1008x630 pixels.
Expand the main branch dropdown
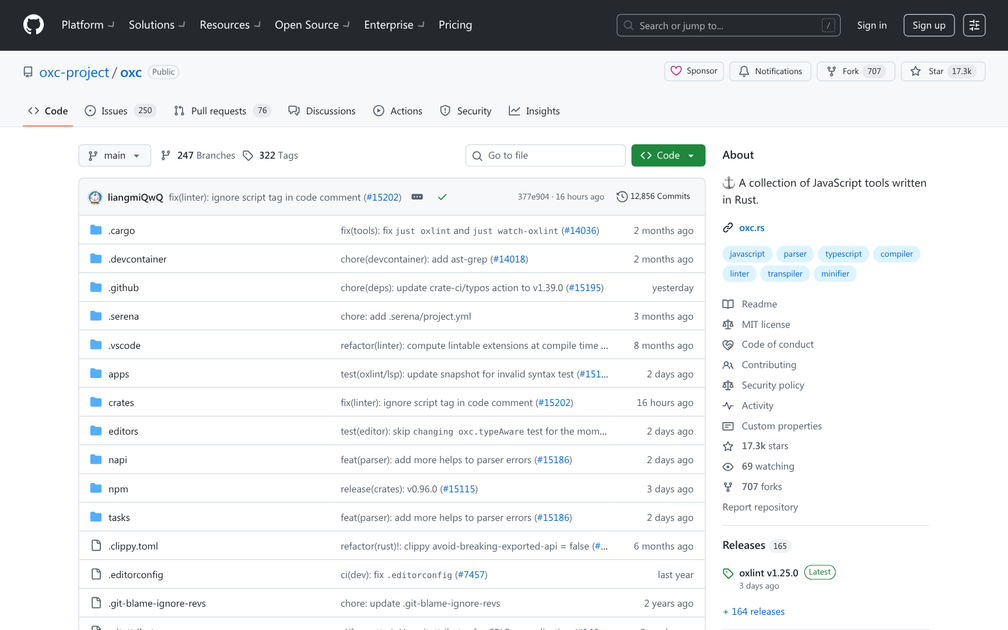[114, 155]
